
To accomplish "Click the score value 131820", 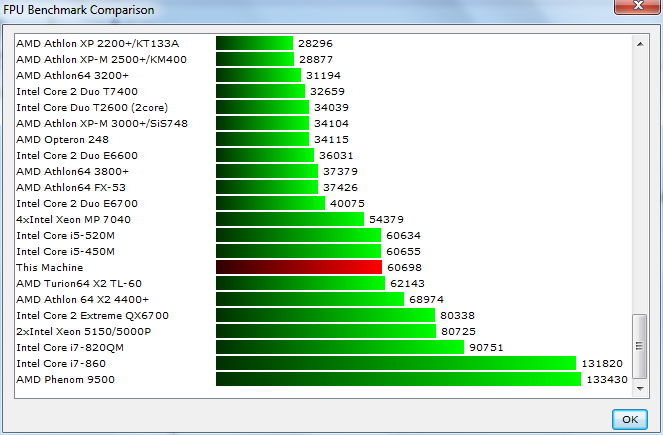I will click(x=602, y=364).
